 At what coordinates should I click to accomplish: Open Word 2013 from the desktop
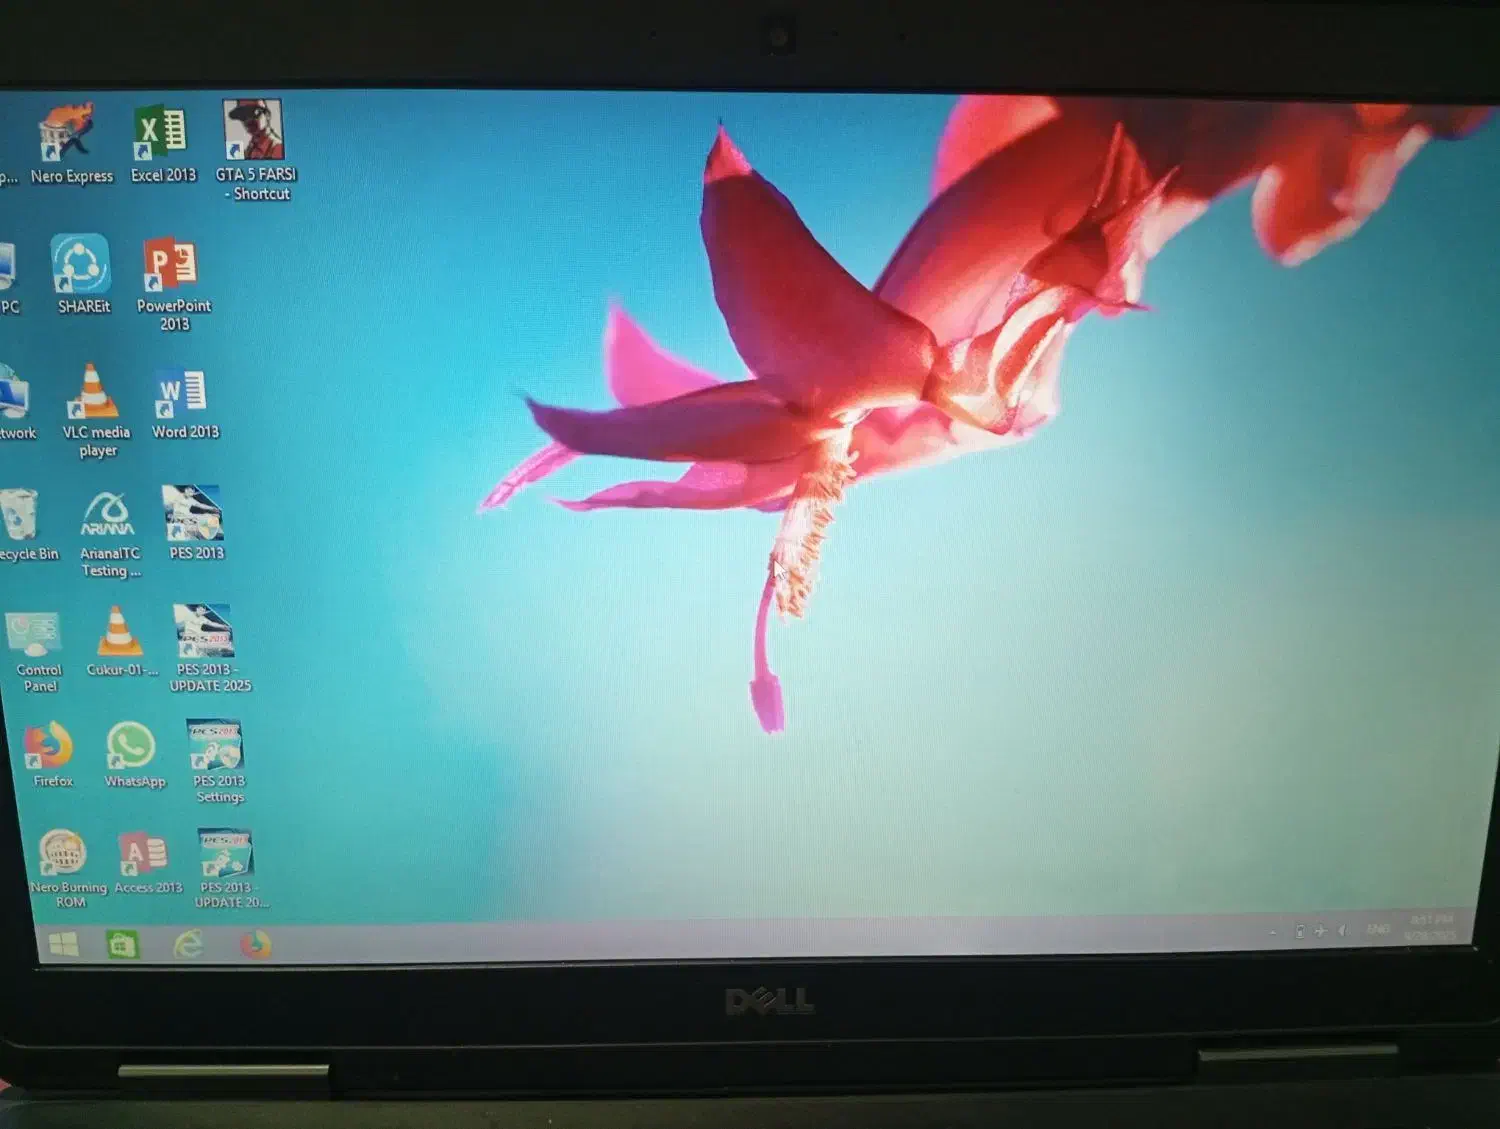(x=182, y=393)
